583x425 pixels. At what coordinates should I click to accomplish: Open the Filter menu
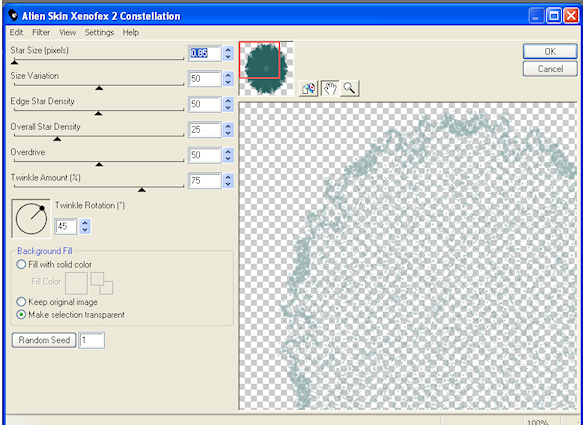41,32
